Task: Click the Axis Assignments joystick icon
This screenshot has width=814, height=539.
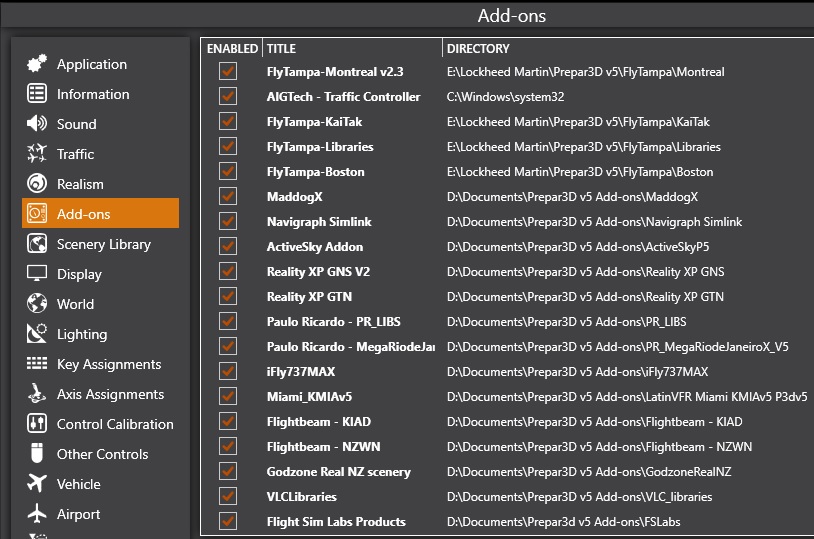Action: coord(37,393)
